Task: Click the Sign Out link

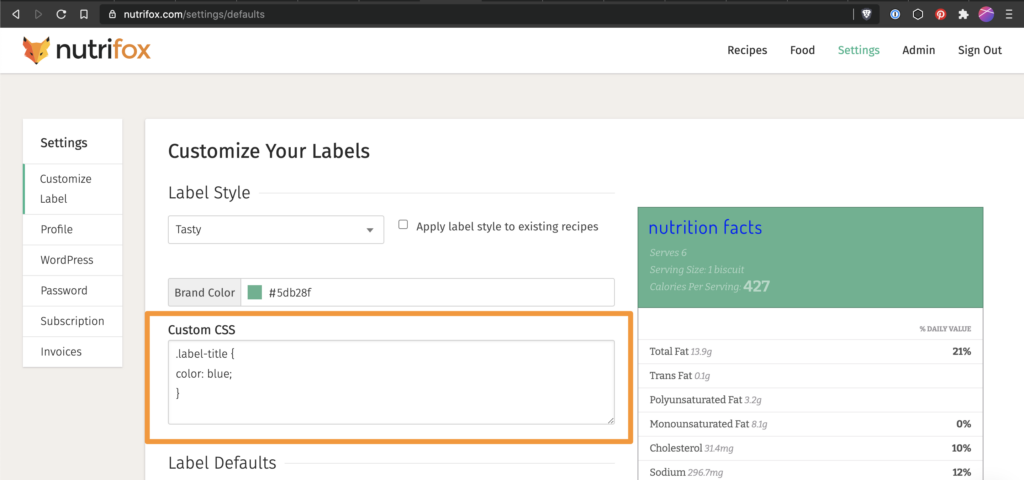Action: pos(980,50)
